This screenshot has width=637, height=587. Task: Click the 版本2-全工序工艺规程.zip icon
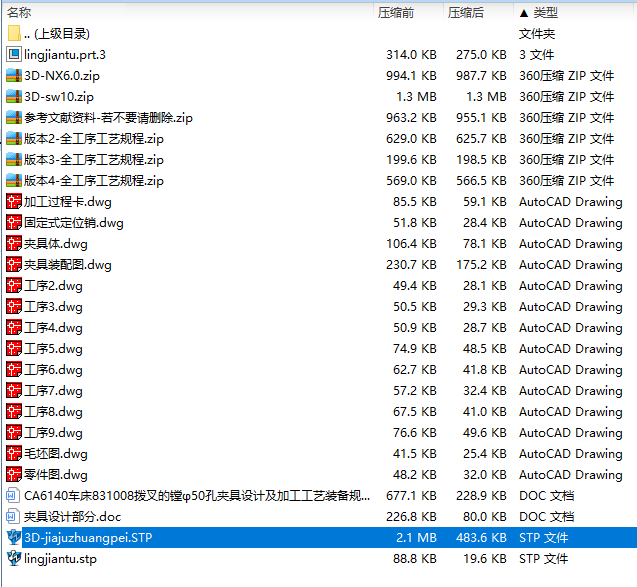click(x=14, y=139)
